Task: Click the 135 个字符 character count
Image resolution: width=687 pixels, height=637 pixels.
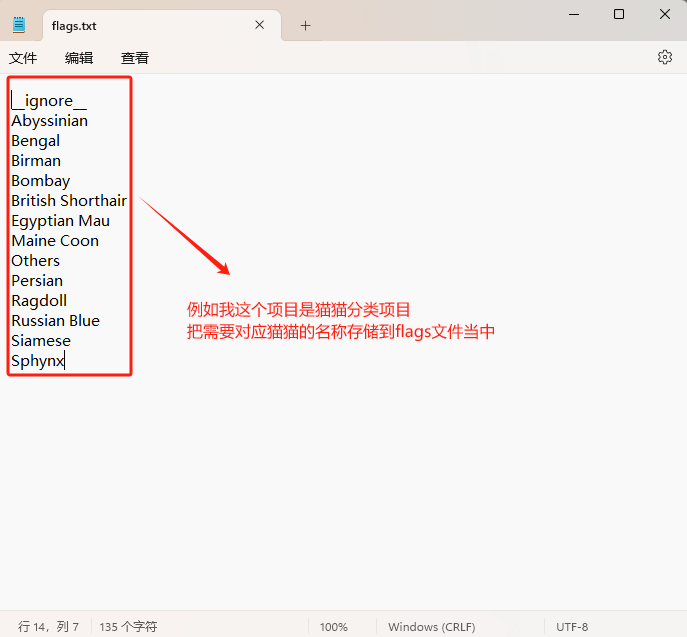Action: pos(128,627)
